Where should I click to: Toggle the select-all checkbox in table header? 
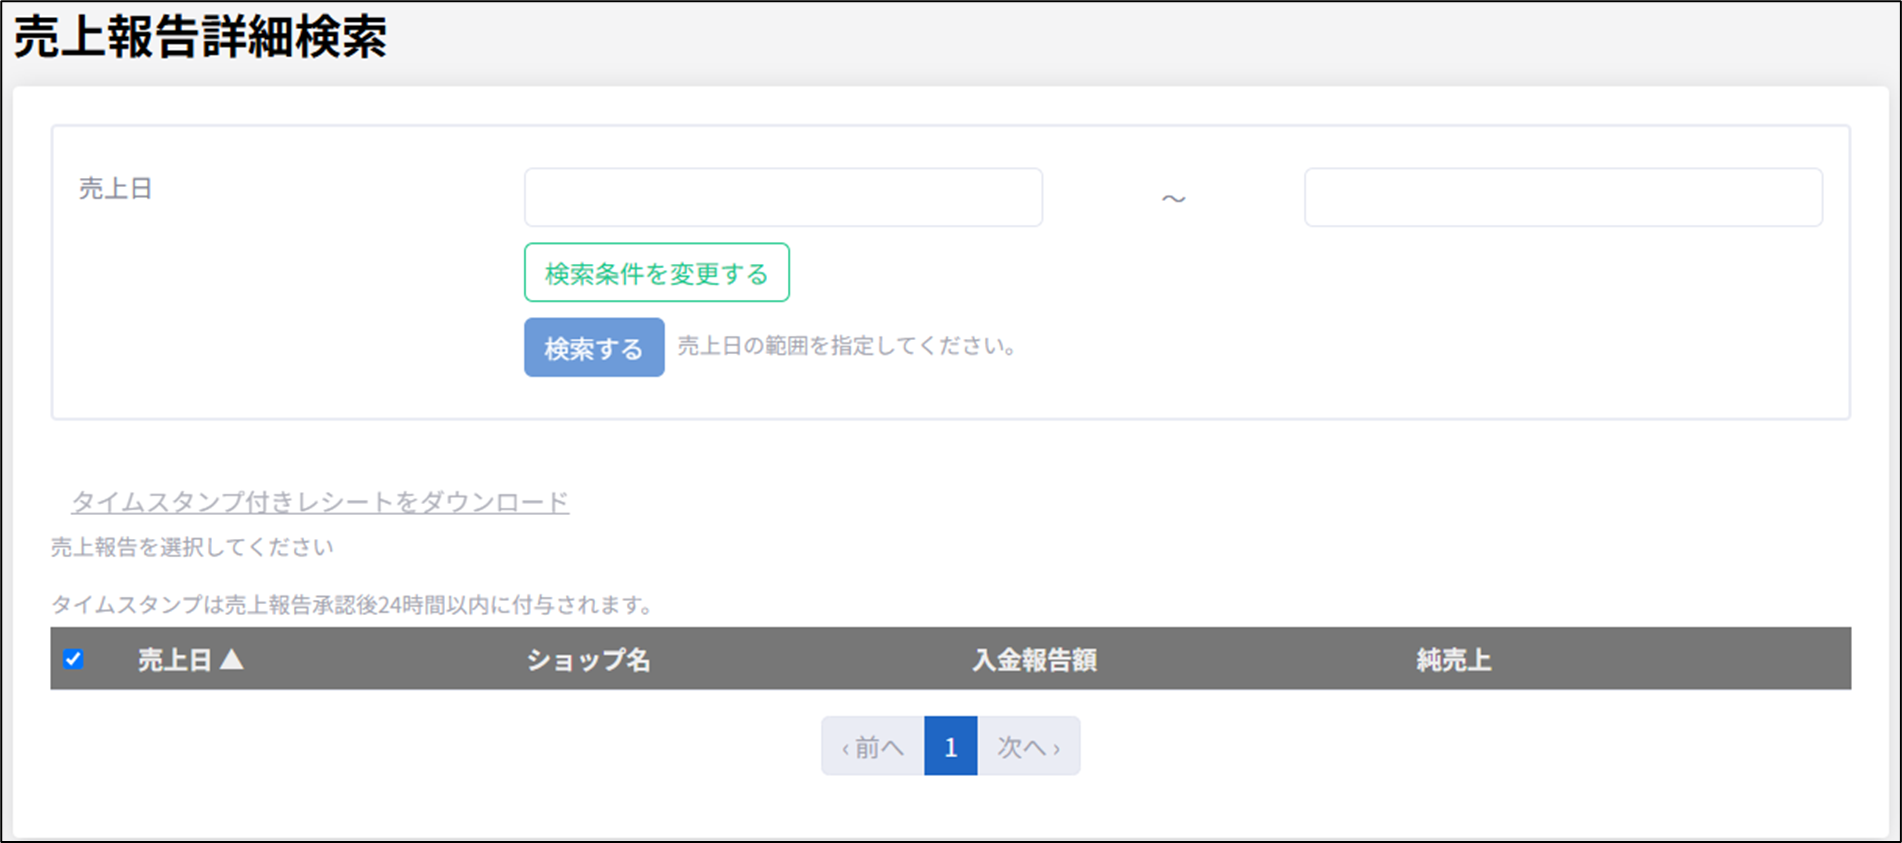(73, 659)
